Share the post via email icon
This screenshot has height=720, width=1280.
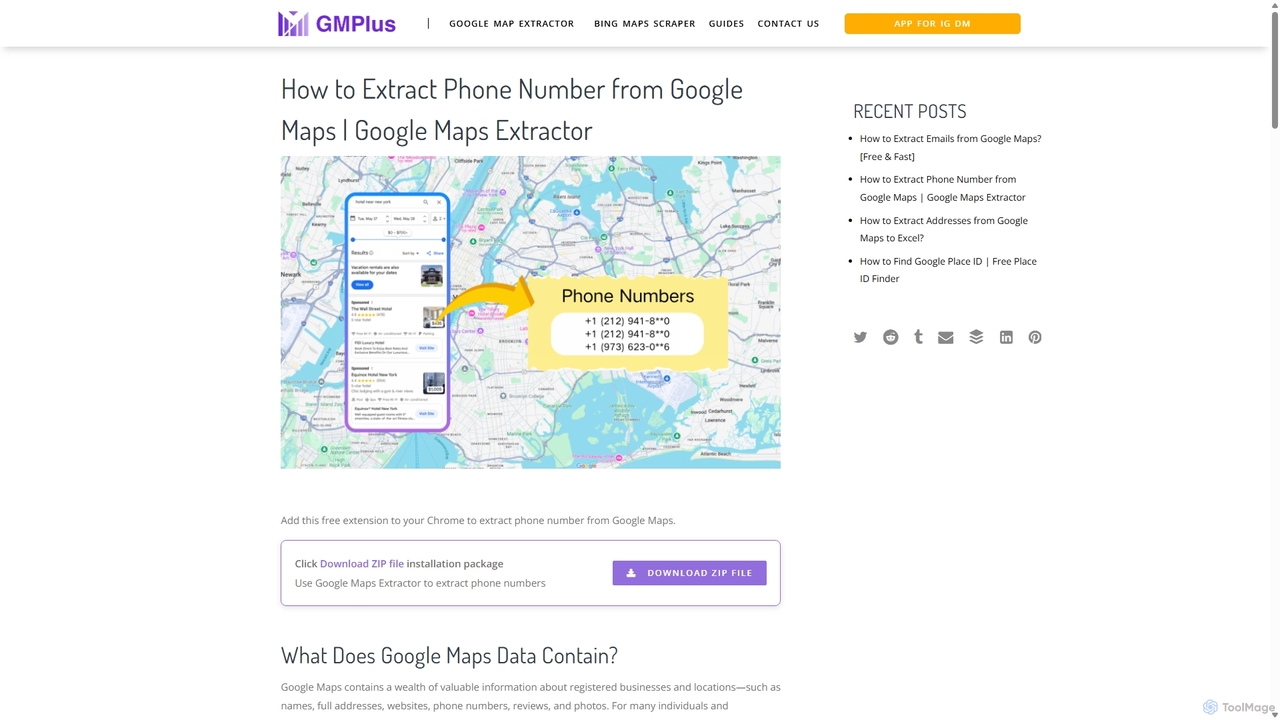click(945, 337)
